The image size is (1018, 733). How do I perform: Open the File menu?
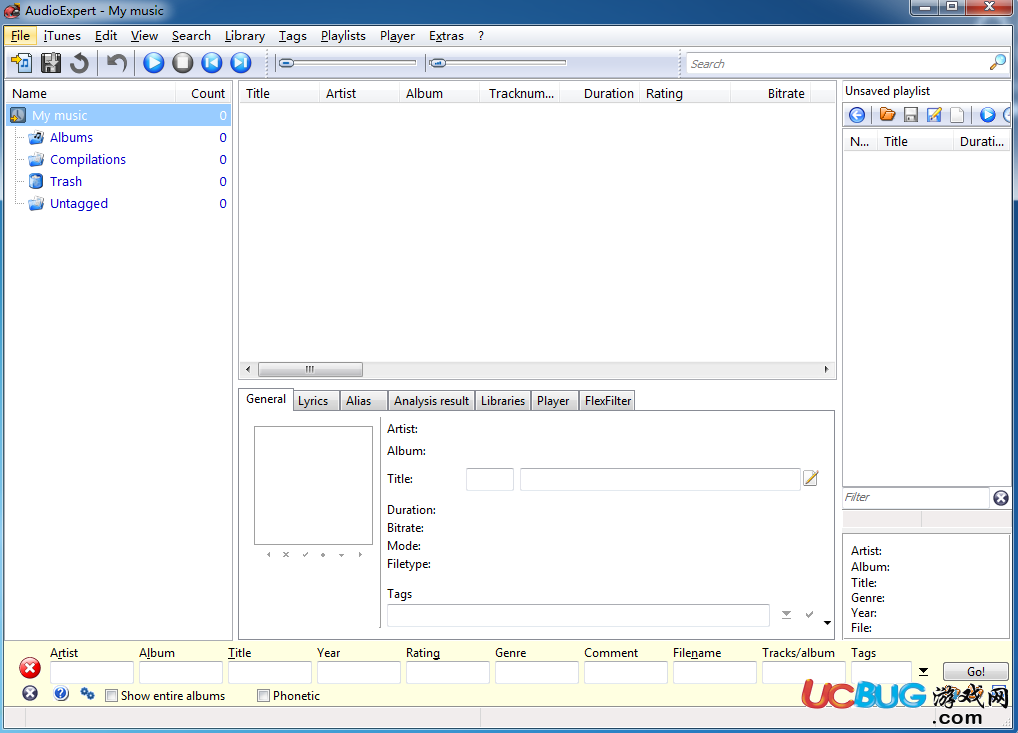click(20, 36)
